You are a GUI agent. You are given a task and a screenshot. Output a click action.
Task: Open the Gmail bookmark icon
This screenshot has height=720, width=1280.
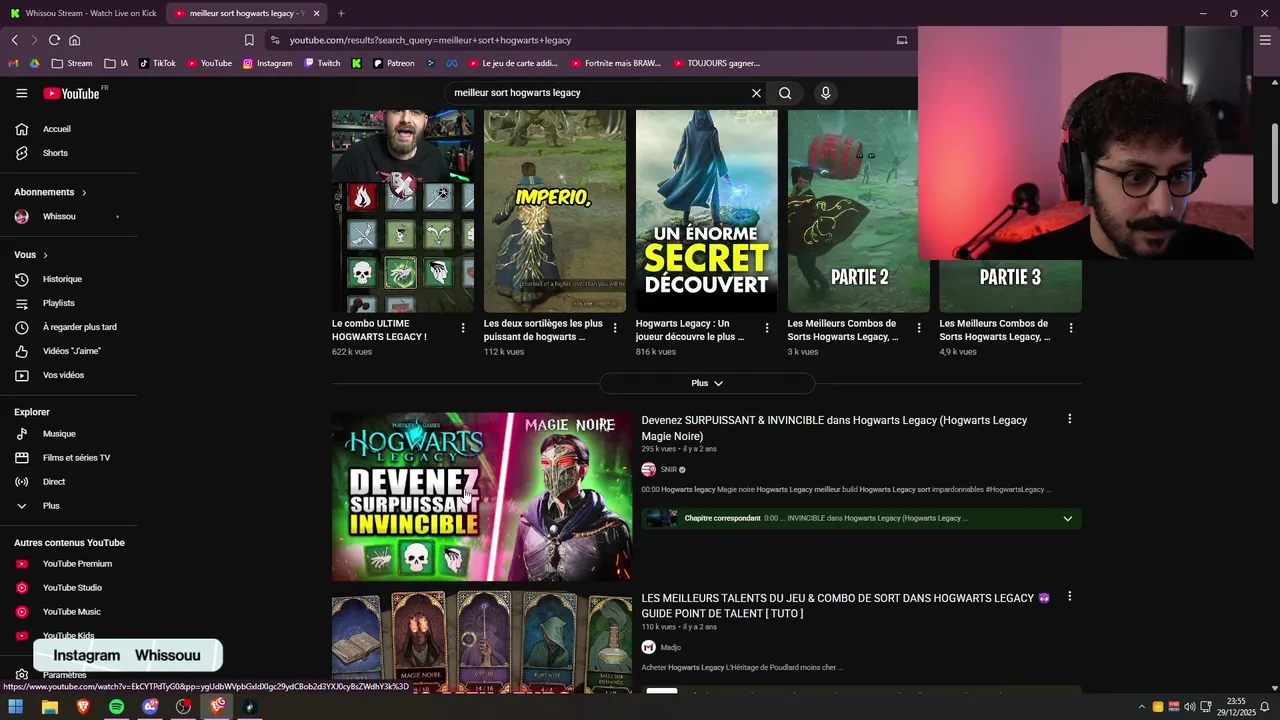coord(14,63)
